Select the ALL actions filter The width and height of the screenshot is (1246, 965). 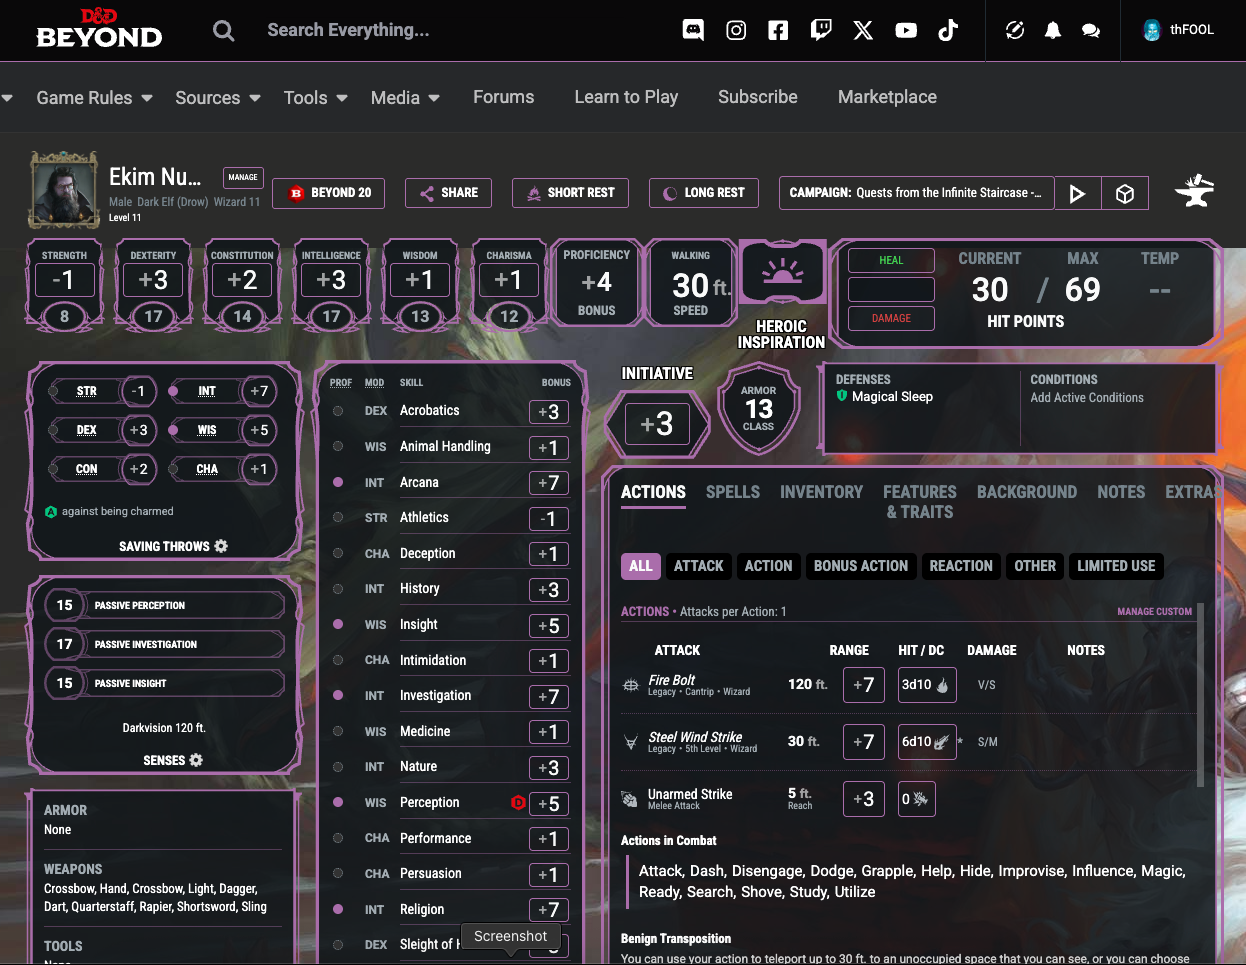click(x=641, y=566)
